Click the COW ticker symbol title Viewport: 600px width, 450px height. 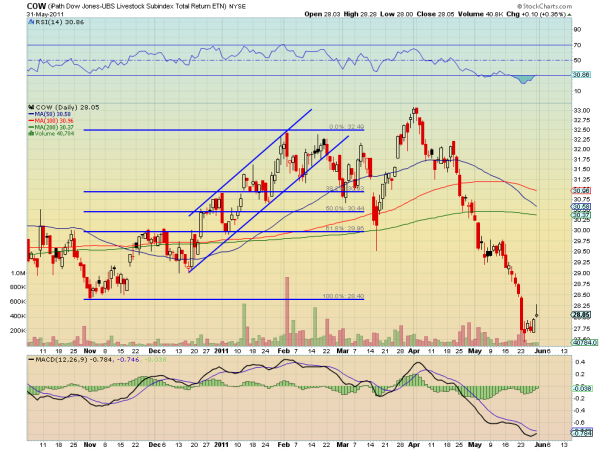pyautogui.click(x=36, y=6)
